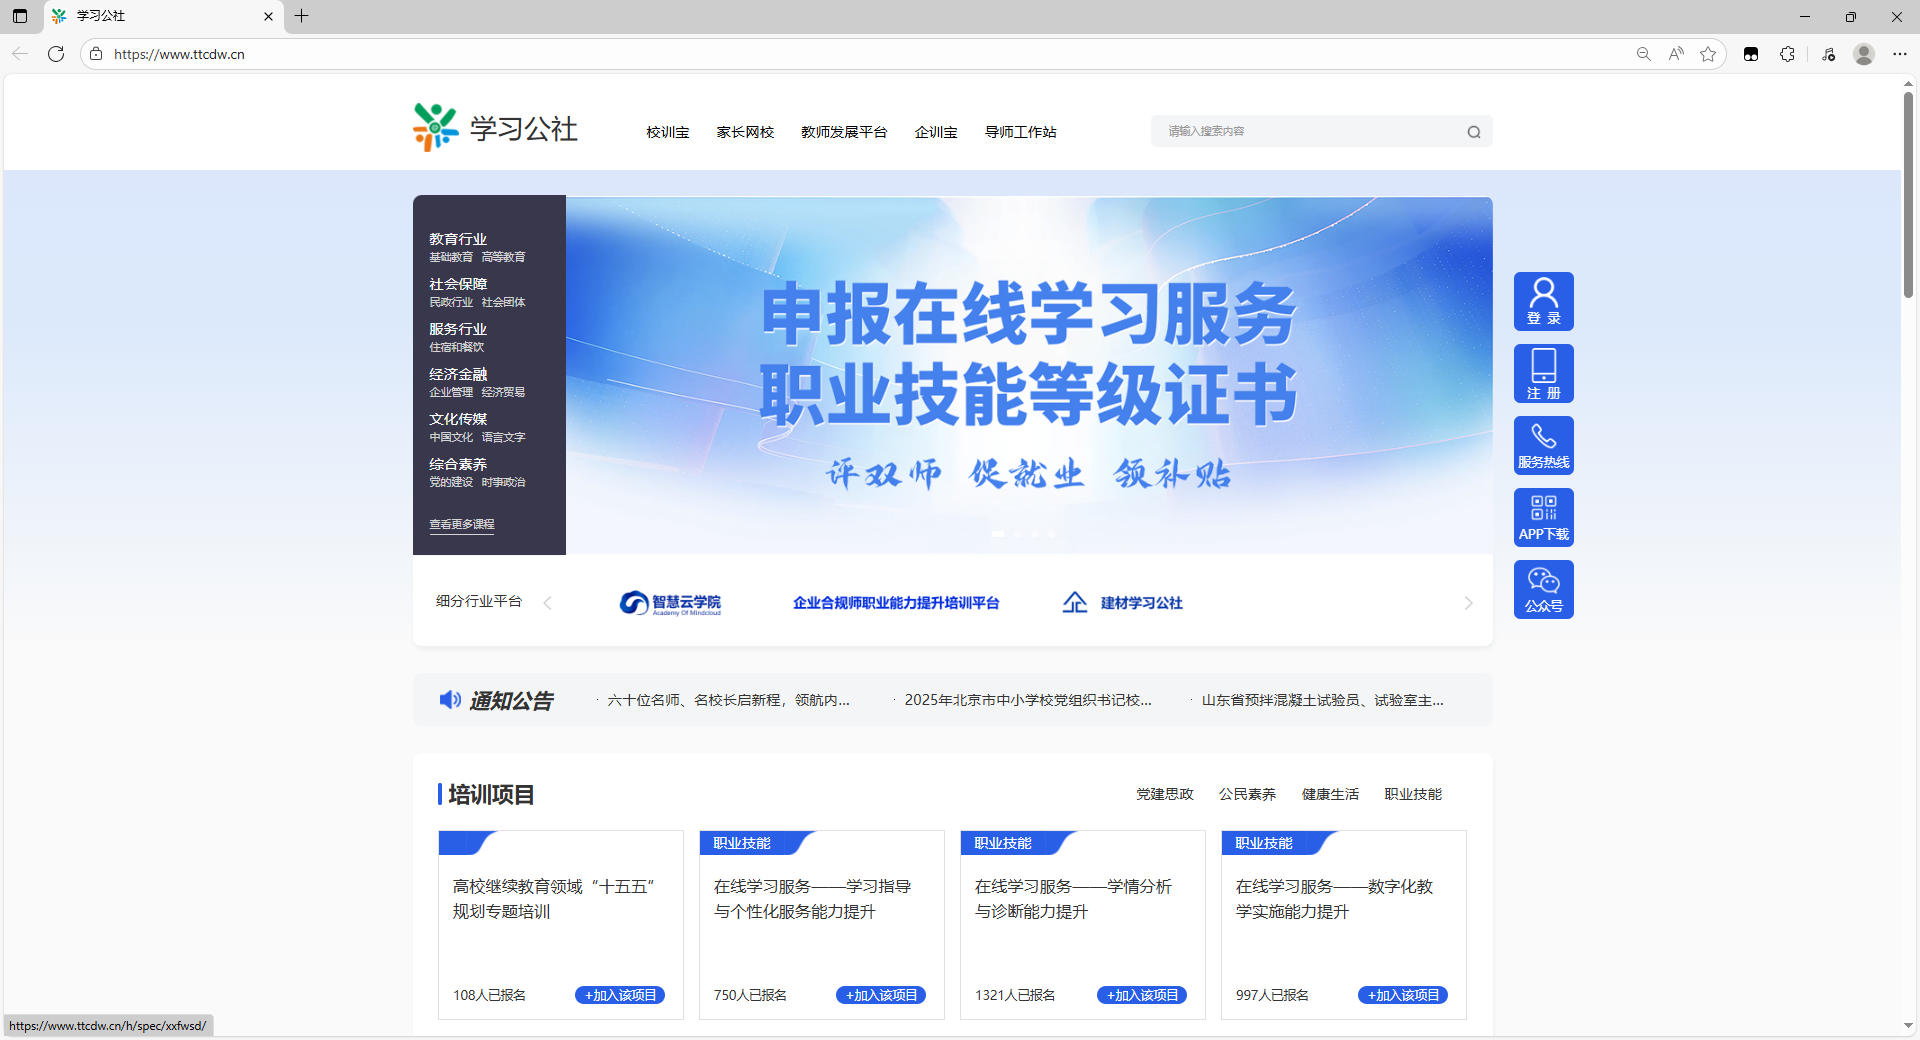Go back in browser history
Image resolution: width=1920 pixels, height=1040 pixels.
coord(20,54)
